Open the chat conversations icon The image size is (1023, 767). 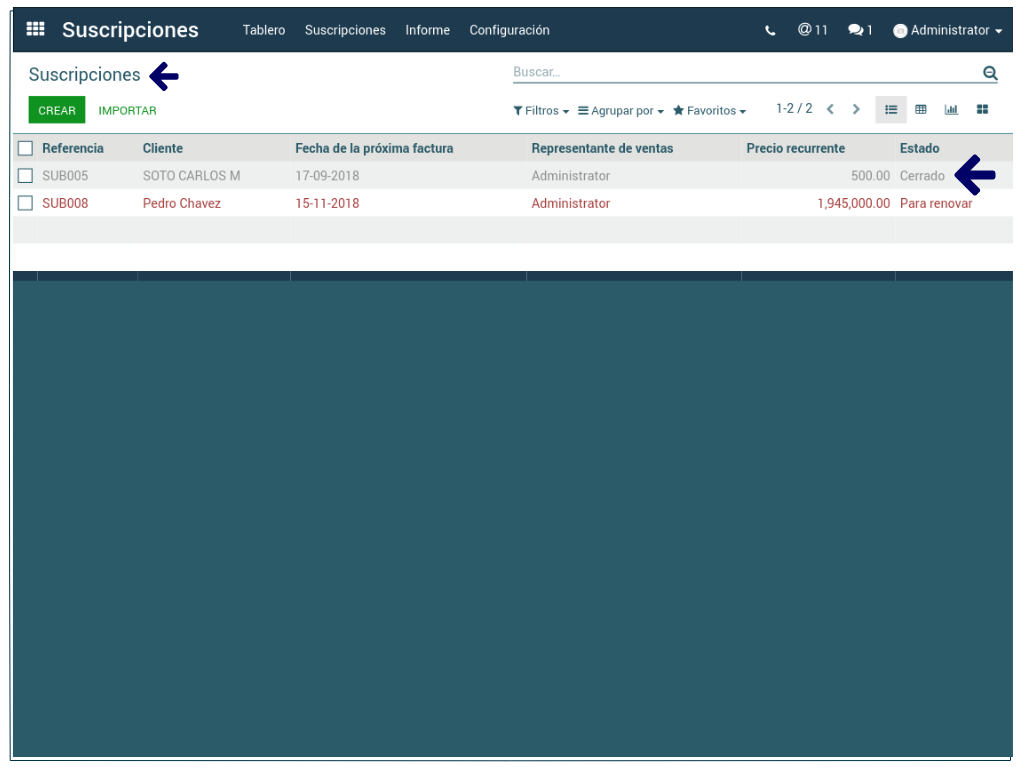coord(860,30)
